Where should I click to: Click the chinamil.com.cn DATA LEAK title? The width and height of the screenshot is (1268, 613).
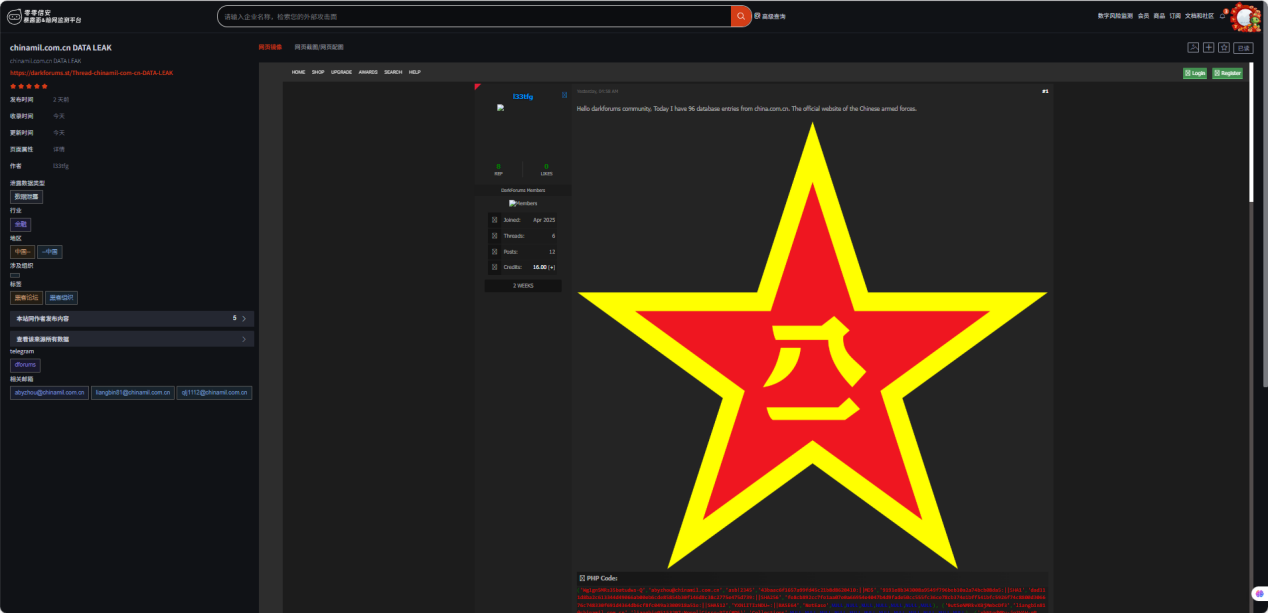[x=61, y=47]
